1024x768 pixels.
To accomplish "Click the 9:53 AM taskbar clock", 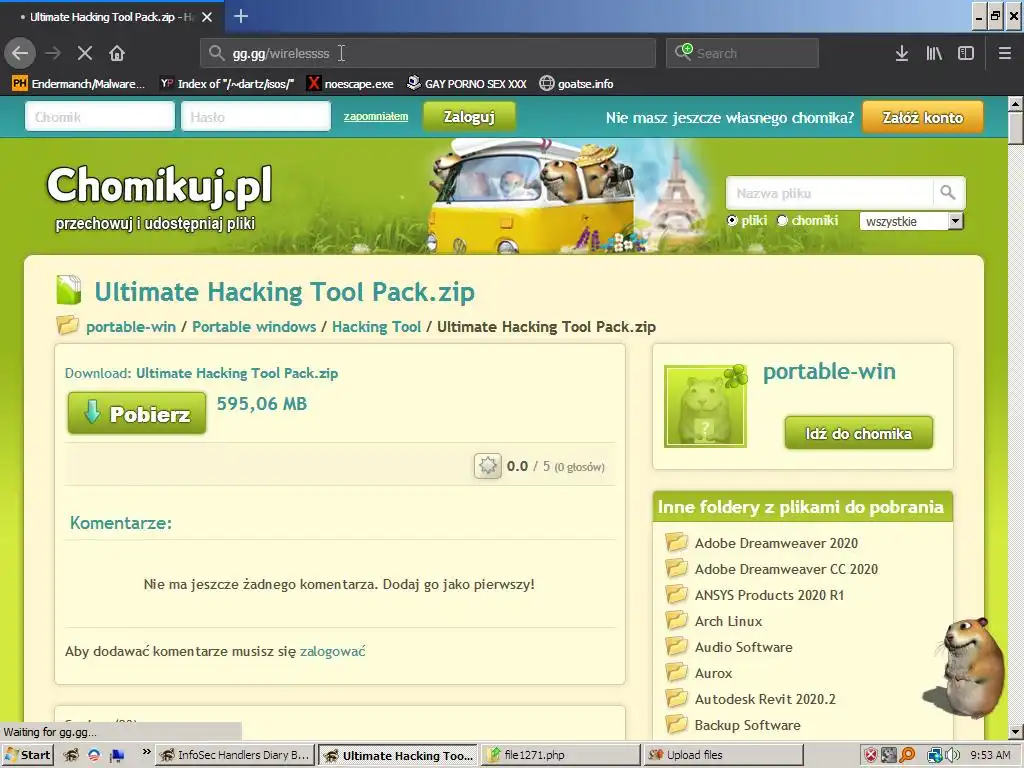I will [990, 755].
